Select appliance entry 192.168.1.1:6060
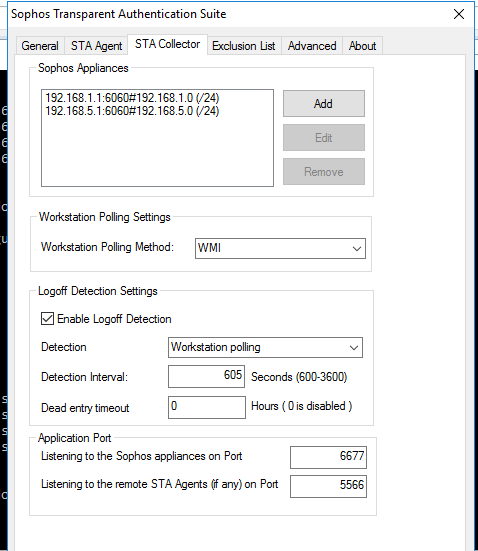 (x=132, y=98)
